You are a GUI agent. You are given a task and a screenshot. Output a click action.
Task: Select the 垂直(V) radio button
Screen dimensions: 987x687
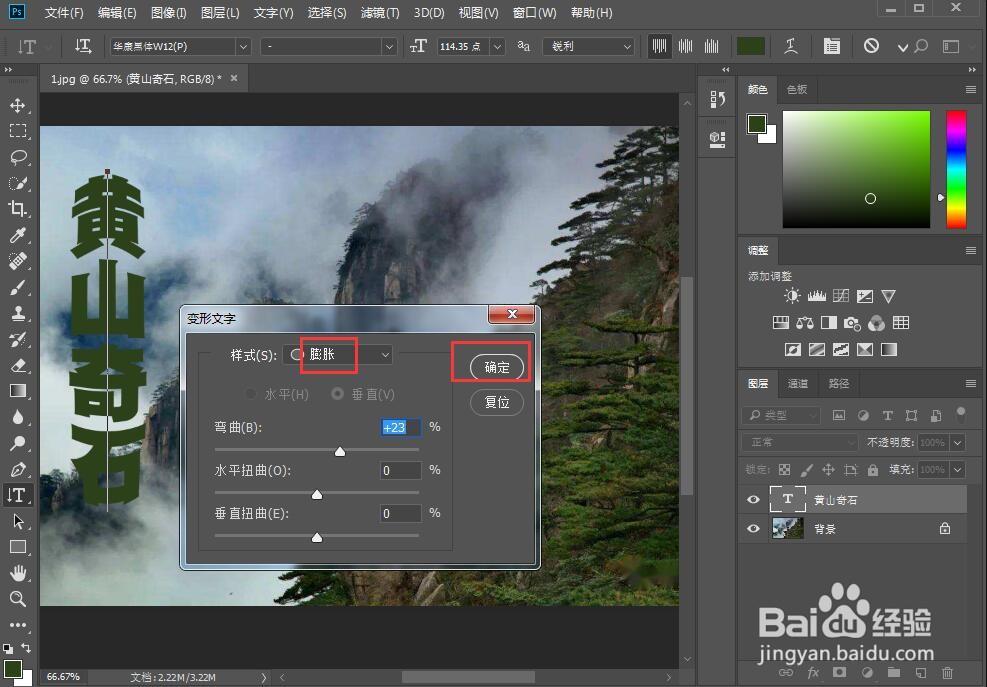337,394
